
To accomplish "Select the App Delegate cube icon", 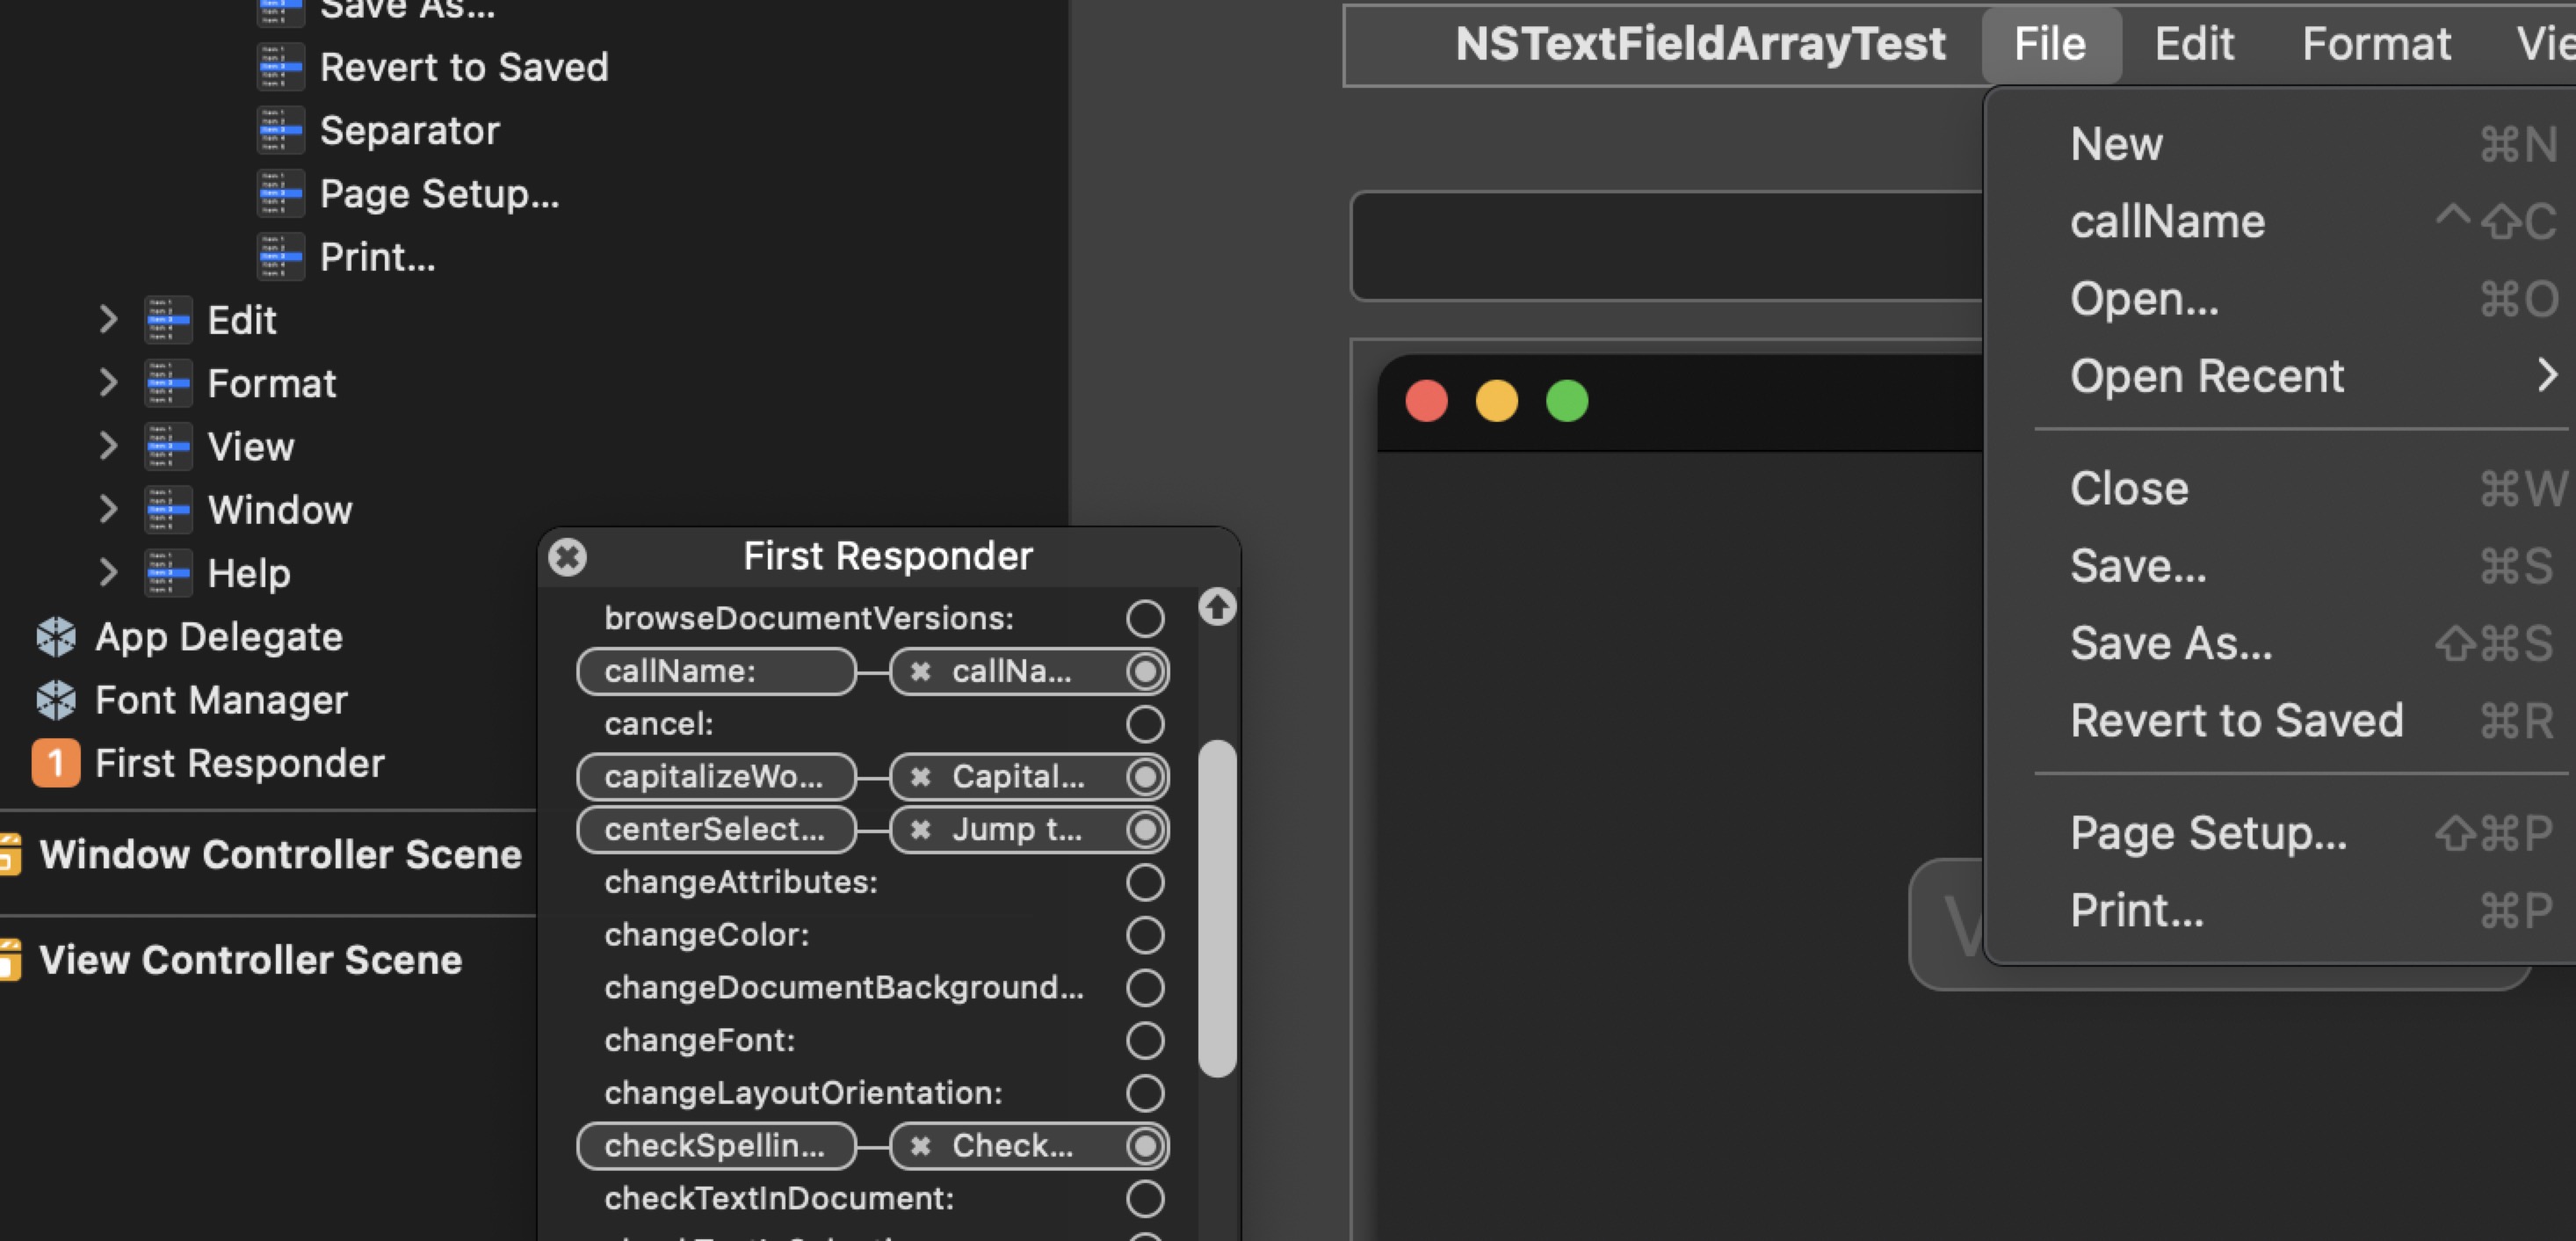I will click(56, 636).
